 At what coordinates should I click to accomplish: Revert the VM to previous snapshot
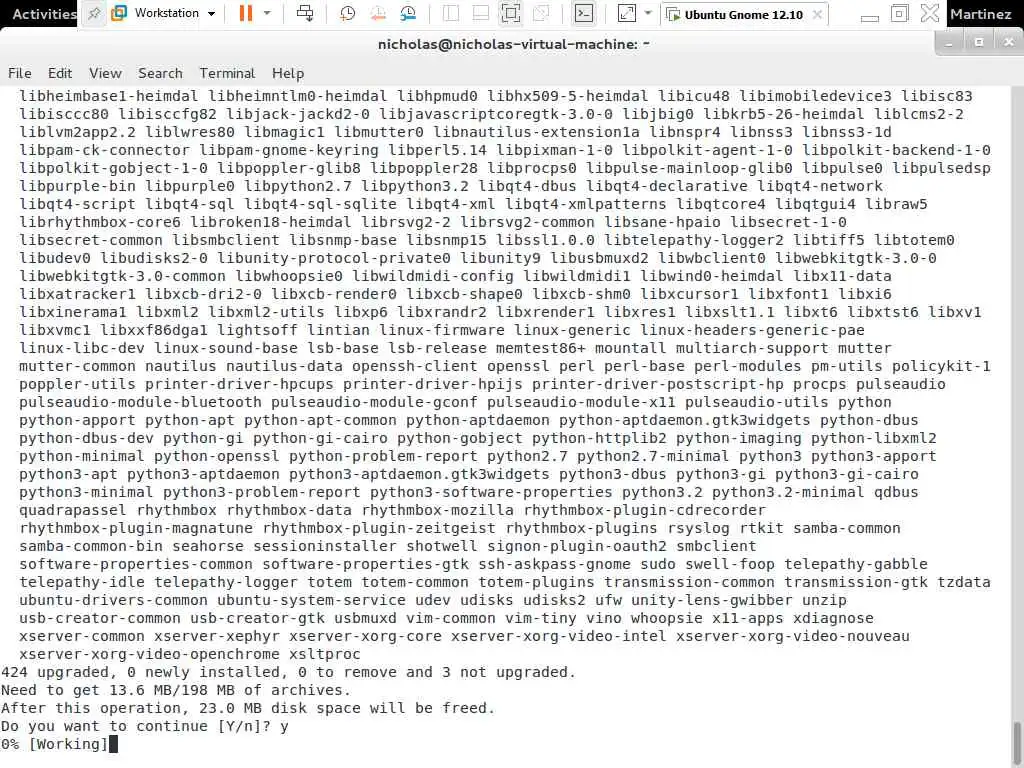point(377,13)
